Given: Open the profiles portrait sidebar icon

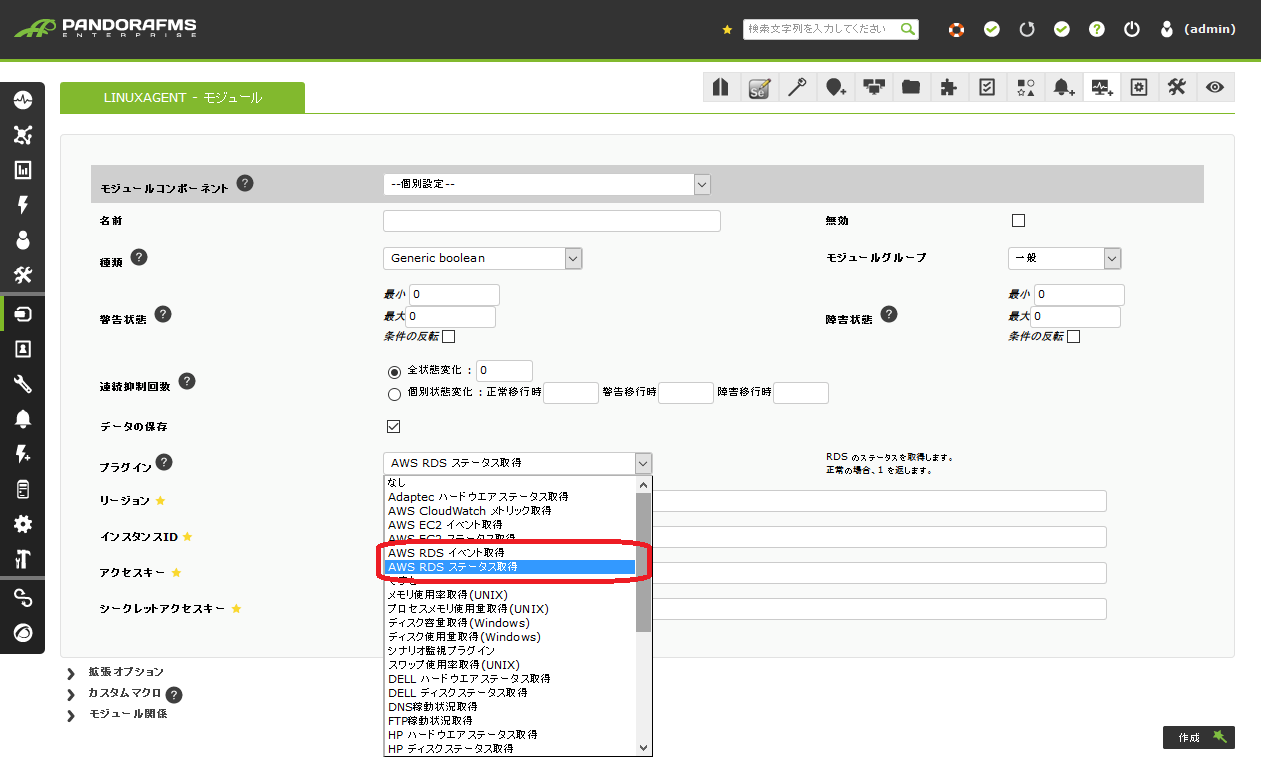Looking at the screenshot, I should click(22, 349).
